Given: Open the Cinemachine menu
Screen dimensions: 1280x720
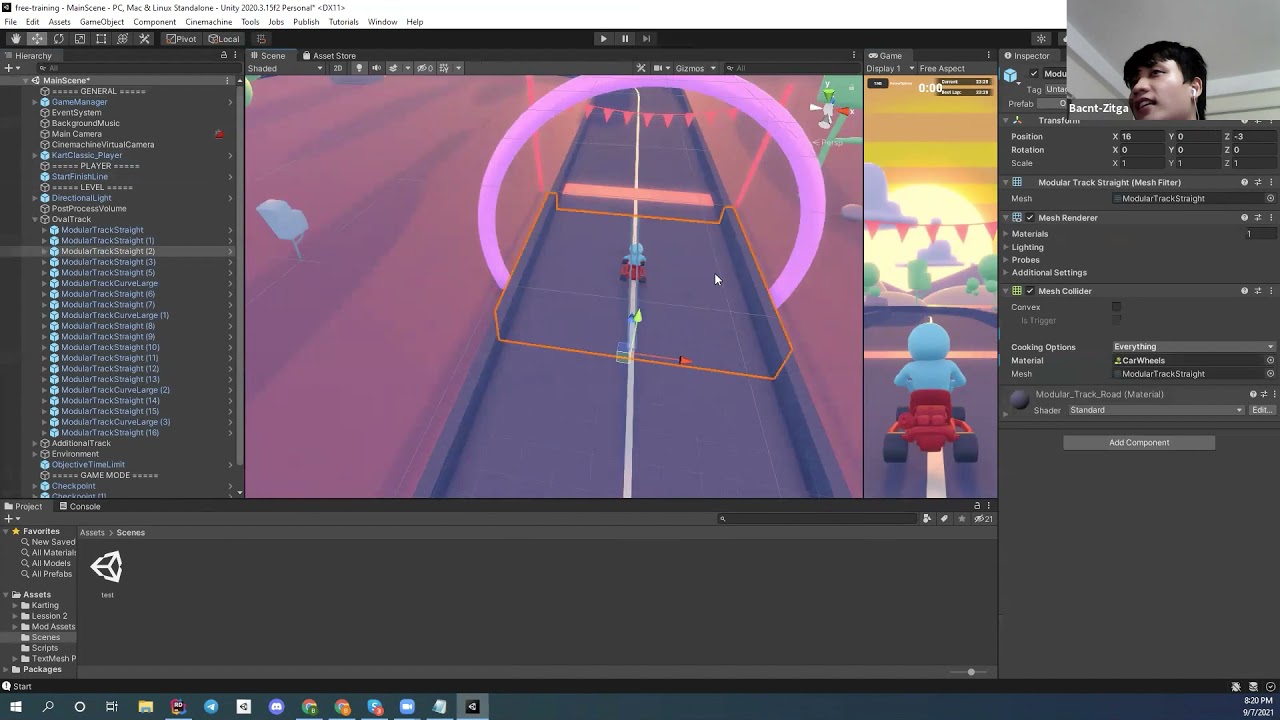Looking at the screenshot, I should click(x=208, y=22).
